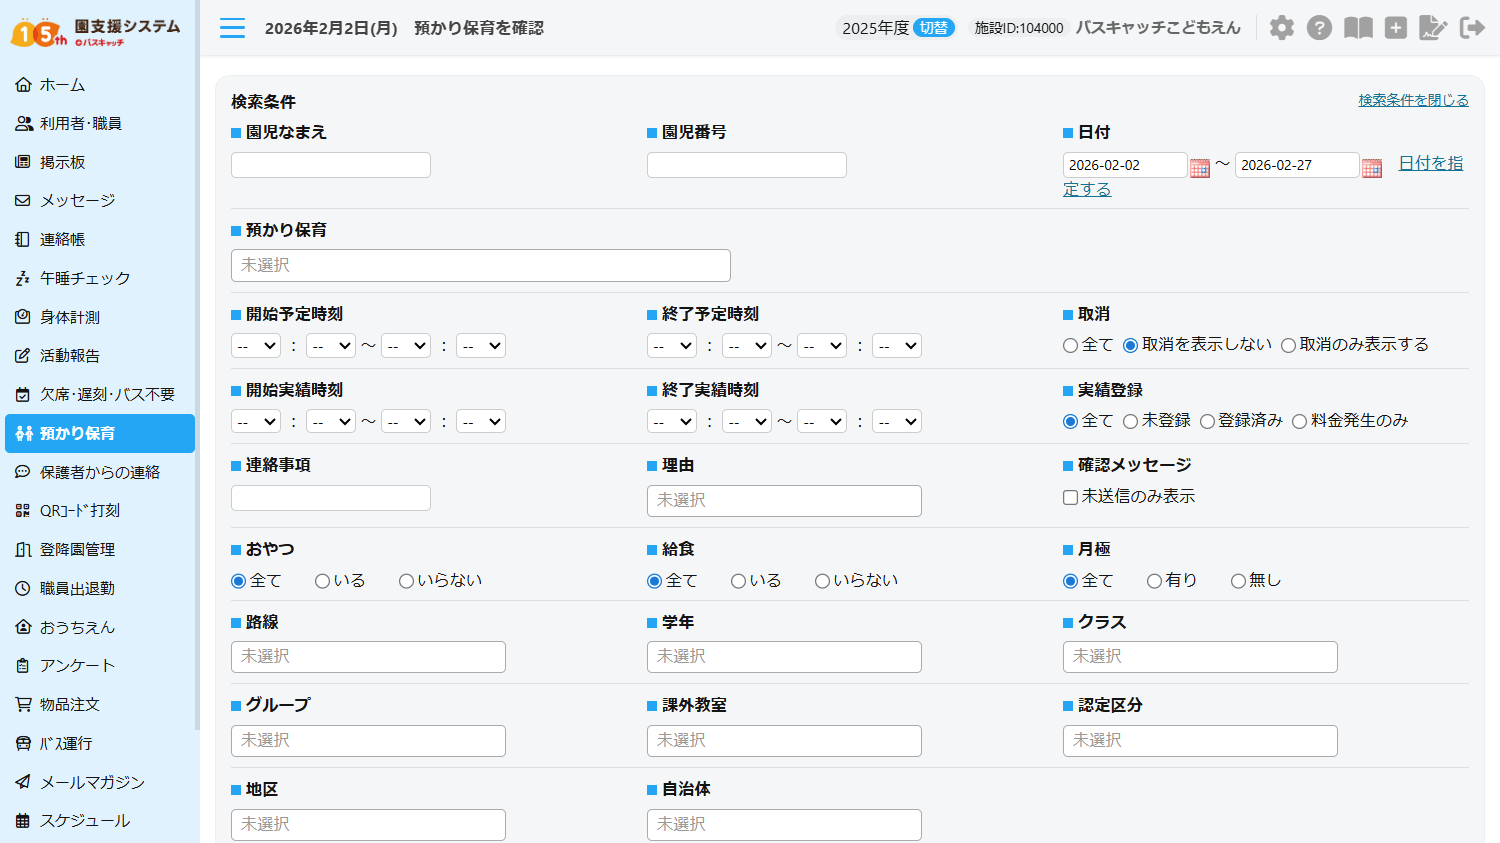Open first hour dropdown under 開始予定時刻
The image size is (1500, 843).
point(256,346)
